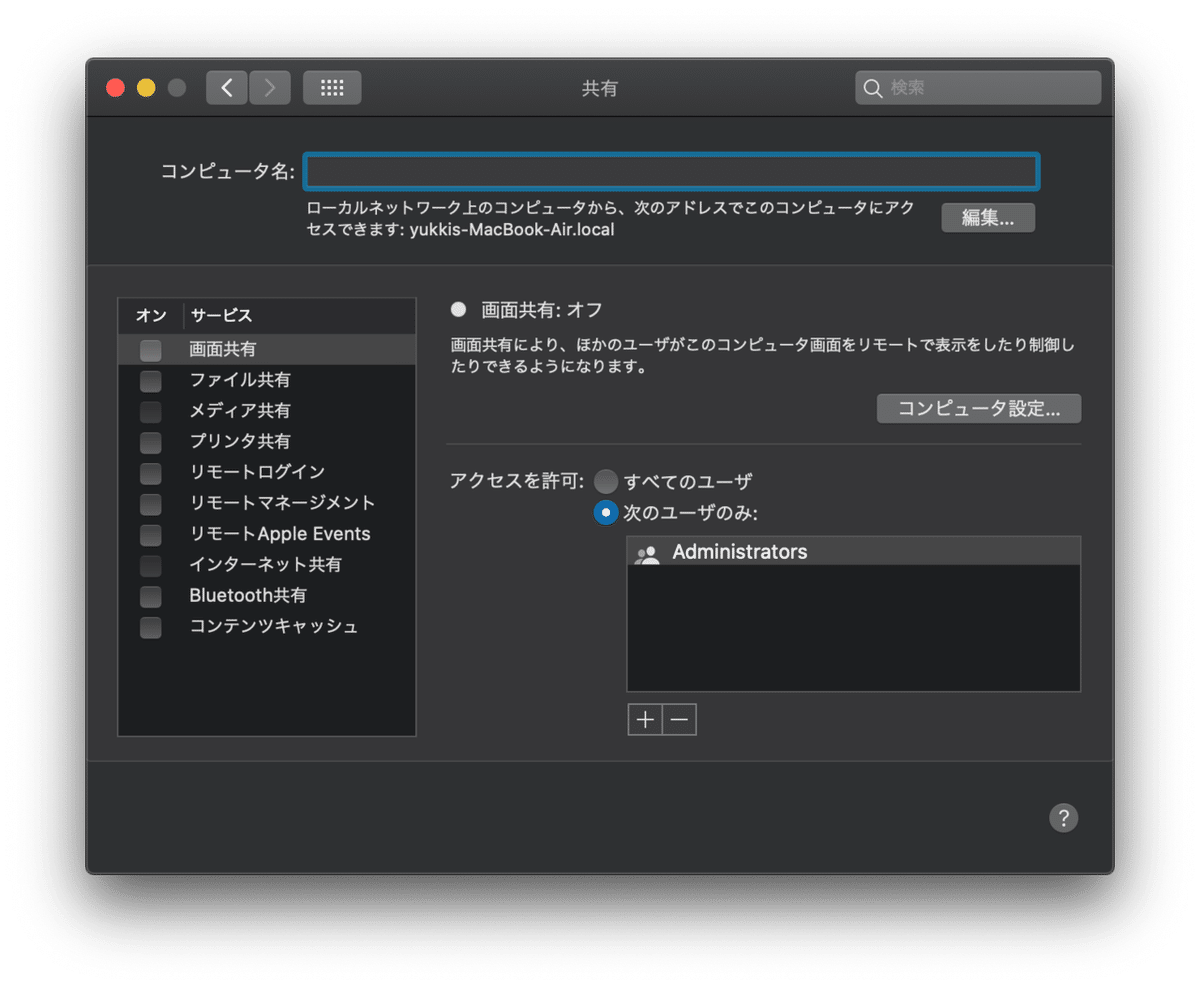Image resolution: width=1200 pixels, height=988 pixels.
Task: Enable the プリンタ共有 checkbox
Action: (x=151, y=442)
